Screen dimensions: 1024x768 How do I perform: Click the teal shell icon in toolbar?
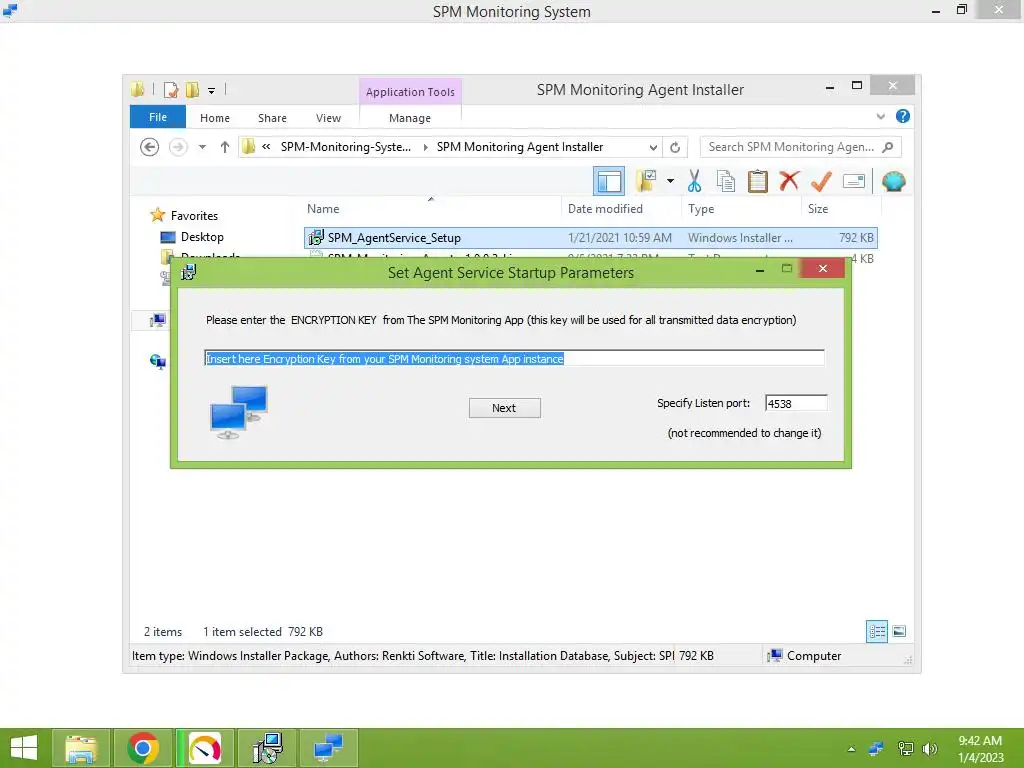click(x=893, y=181)
